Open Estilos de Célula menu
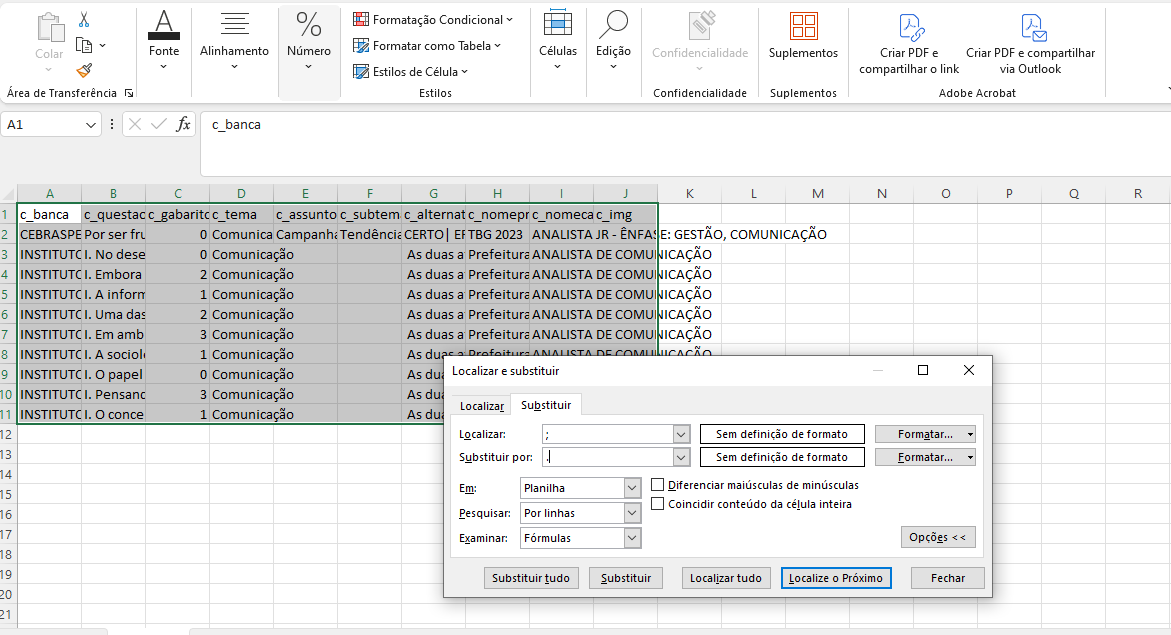The image size is (1171, 635). [411, 72]
